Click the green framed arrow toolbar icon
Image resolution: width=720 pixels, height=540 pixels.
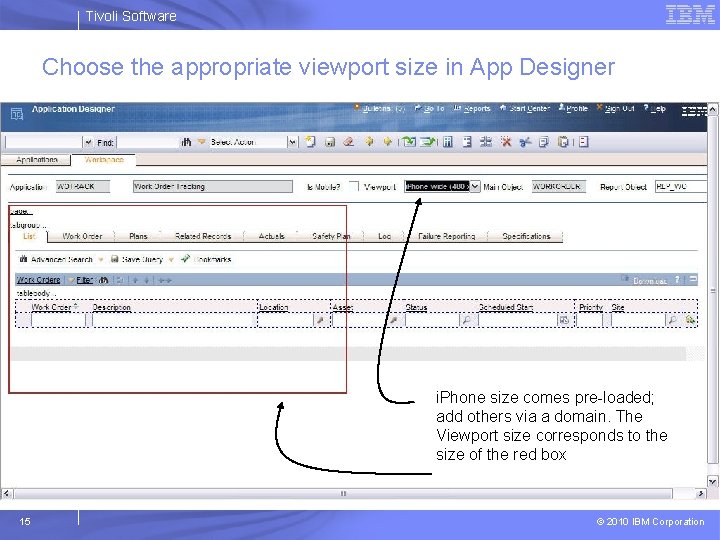(409, 142)
